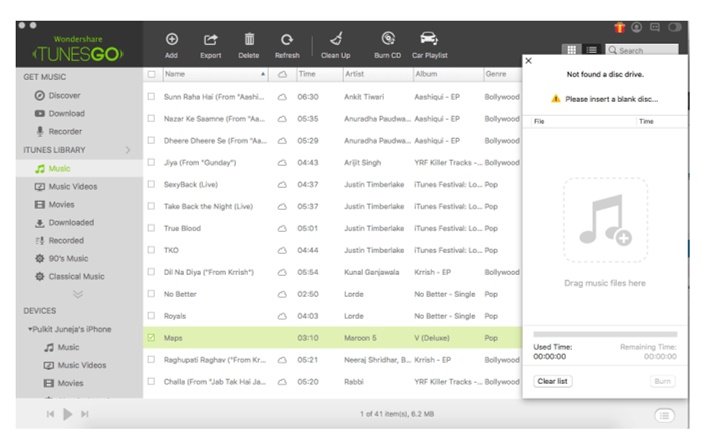Sort by the Artist column header
720x439 pixels.
[377, 74]
